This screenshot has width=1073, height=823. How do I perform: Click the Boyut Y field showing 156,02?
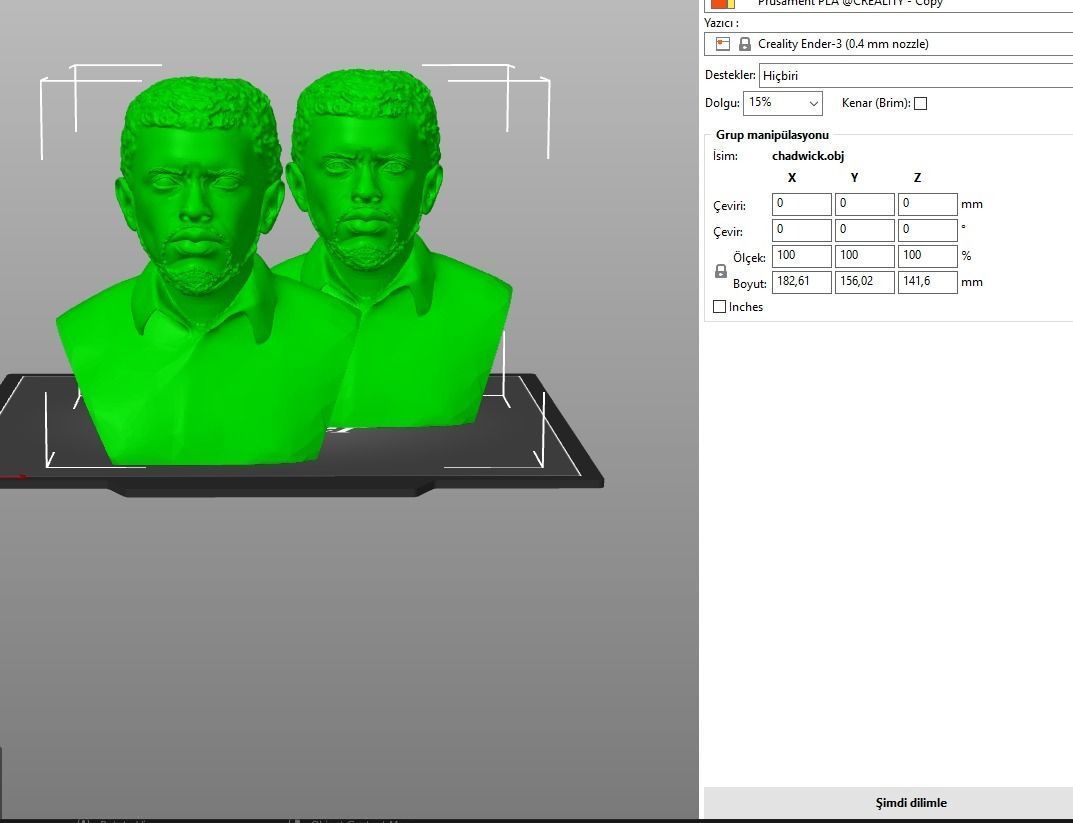864,282
